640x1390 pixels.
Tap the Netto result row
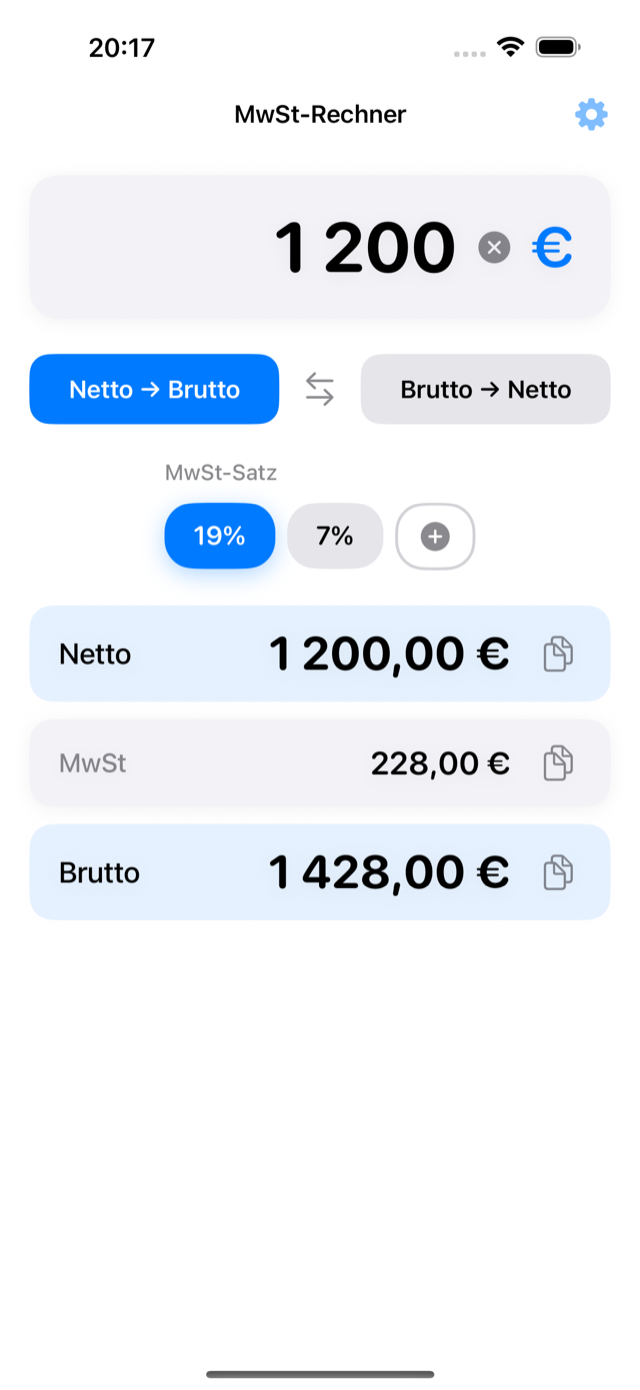pyautogui.click(x=320, y=654)
